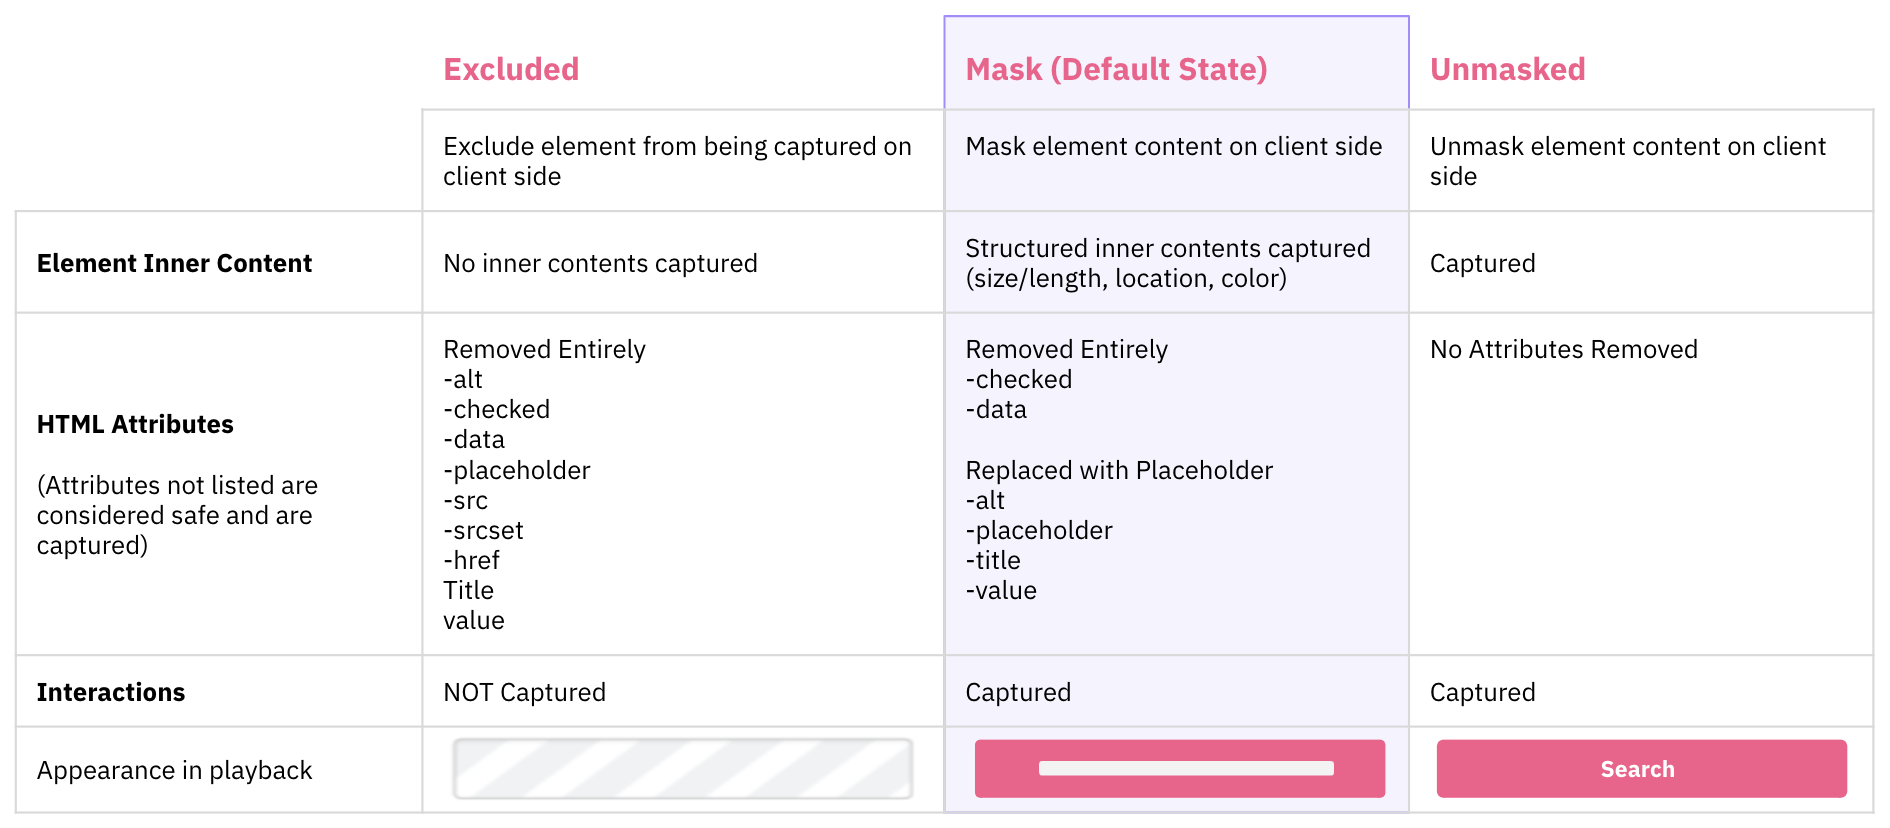Click the HTML Attributes row label
Image resolution: width=1890 pixels, height=828 pixels.
coord(135,424)
